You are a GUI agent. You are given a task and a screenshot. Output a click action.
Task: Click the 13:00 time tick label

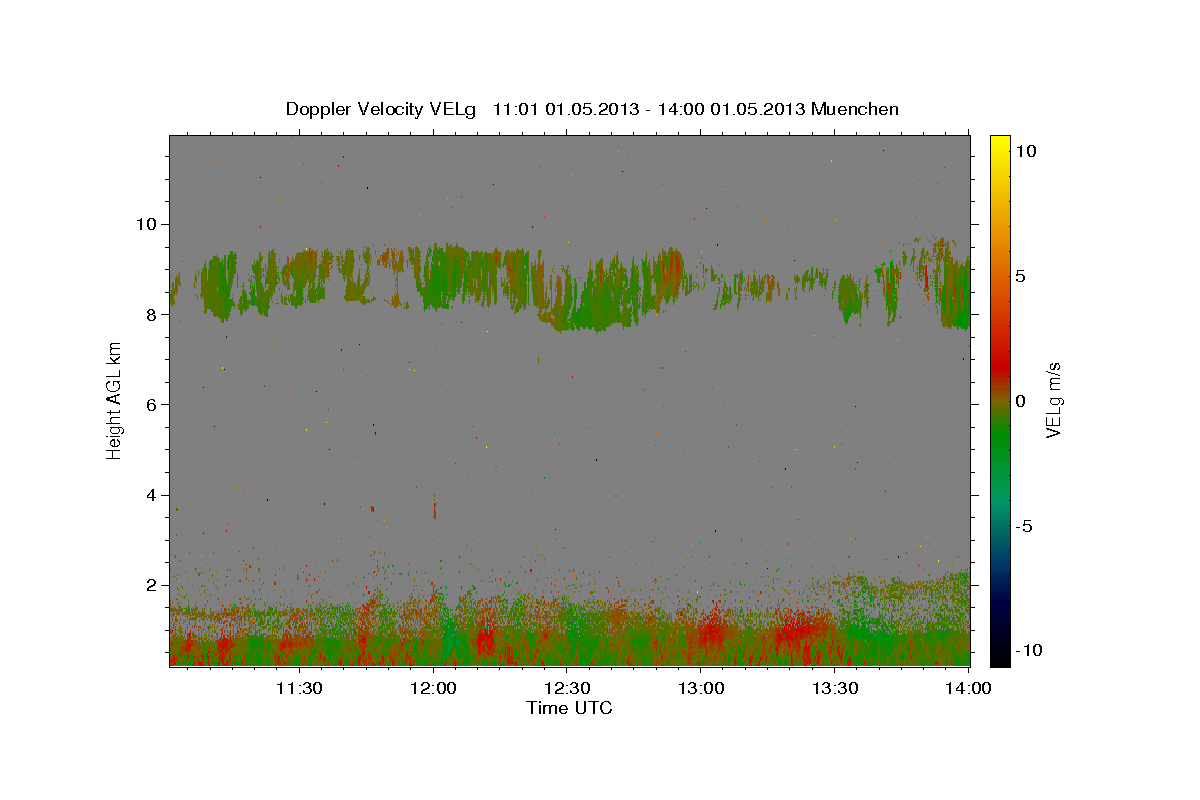701,688
